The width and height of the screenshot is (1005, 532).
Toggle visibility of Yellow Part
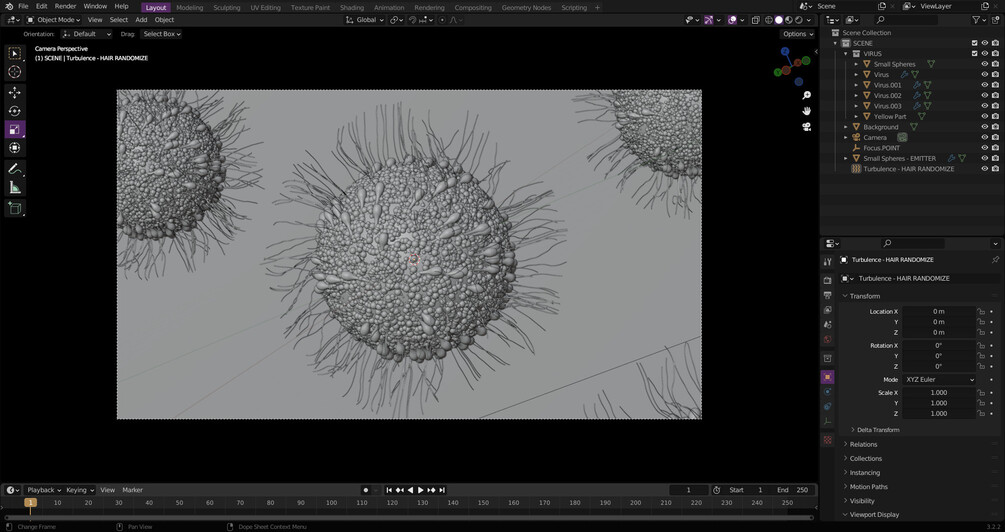pos(984,116)
